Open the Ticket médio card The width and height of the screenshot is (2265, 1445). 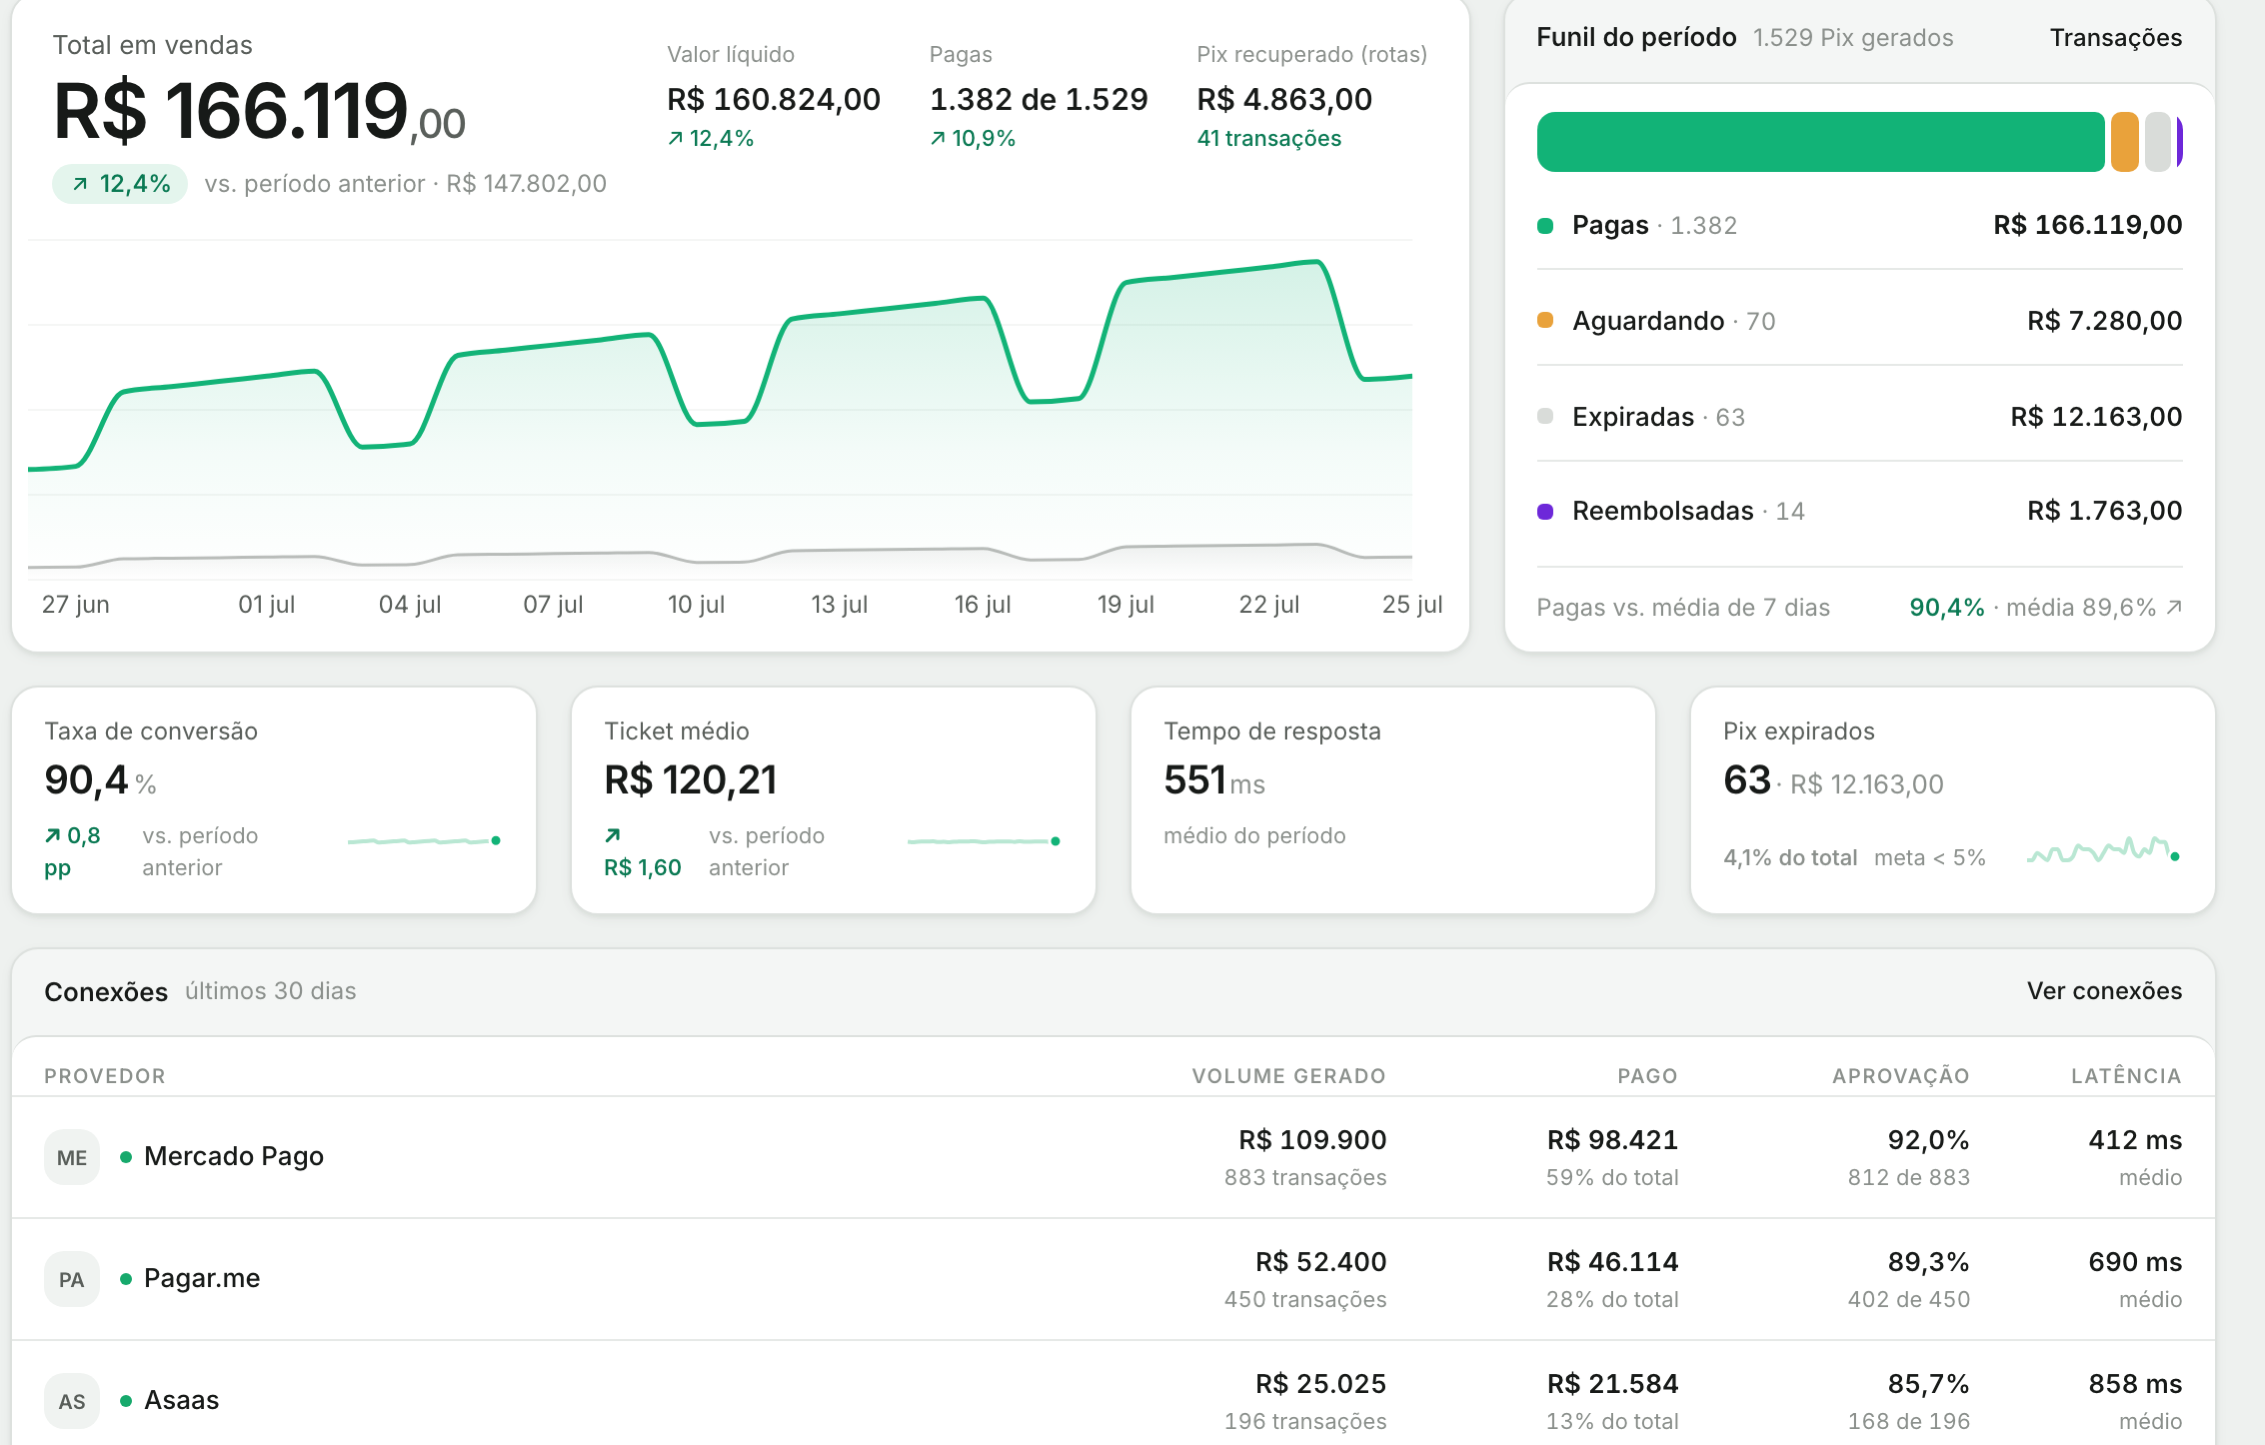click(833, 800)
